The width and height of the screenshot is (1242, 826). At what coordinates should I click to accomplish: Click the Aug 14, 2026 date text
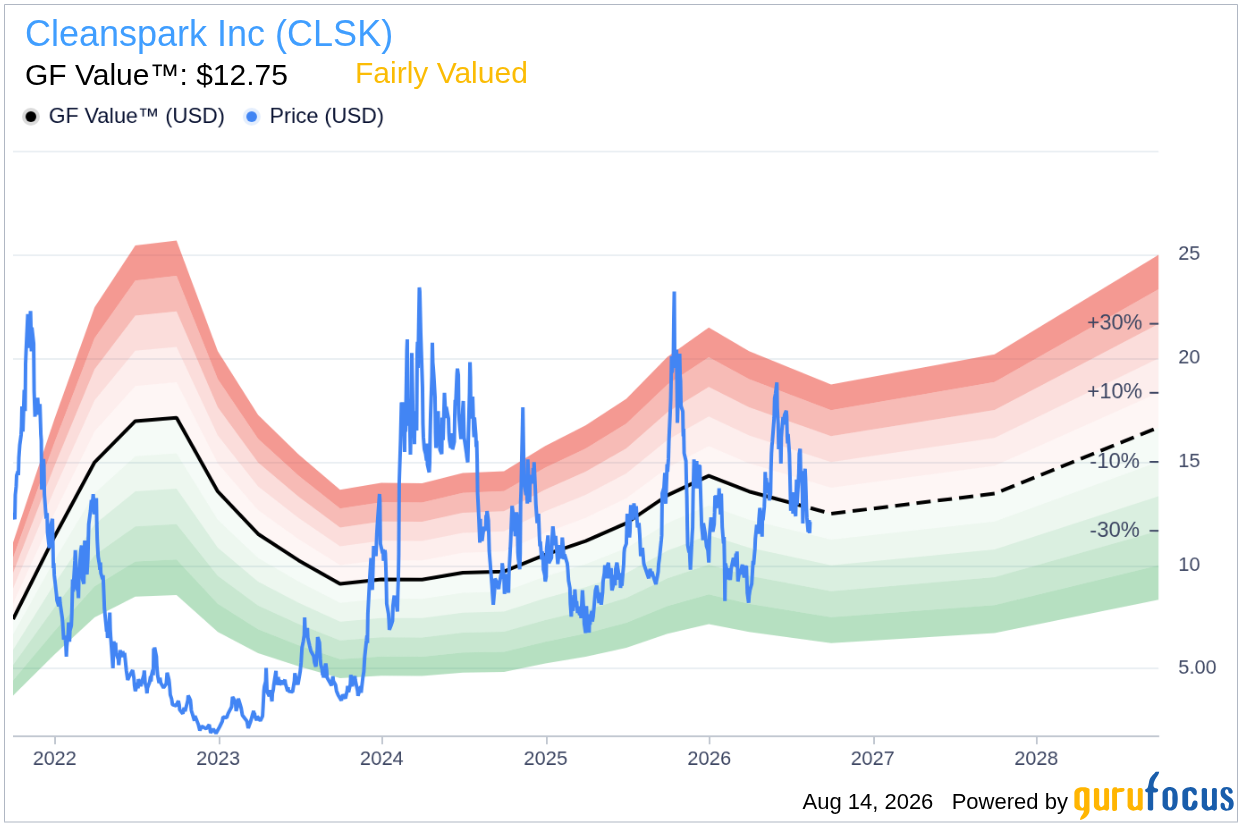click(x=867, y=802)
